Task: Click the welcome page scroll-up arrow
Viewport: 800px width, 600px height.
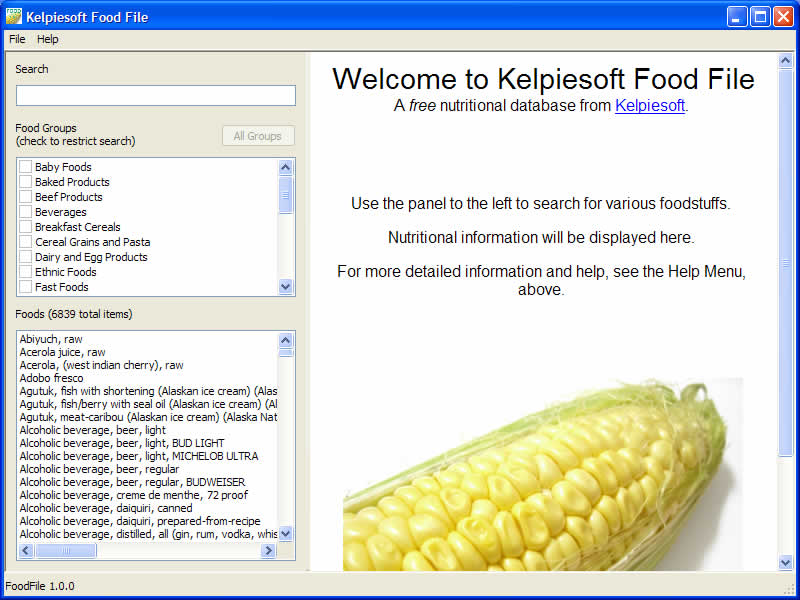Action: [786, 61]
